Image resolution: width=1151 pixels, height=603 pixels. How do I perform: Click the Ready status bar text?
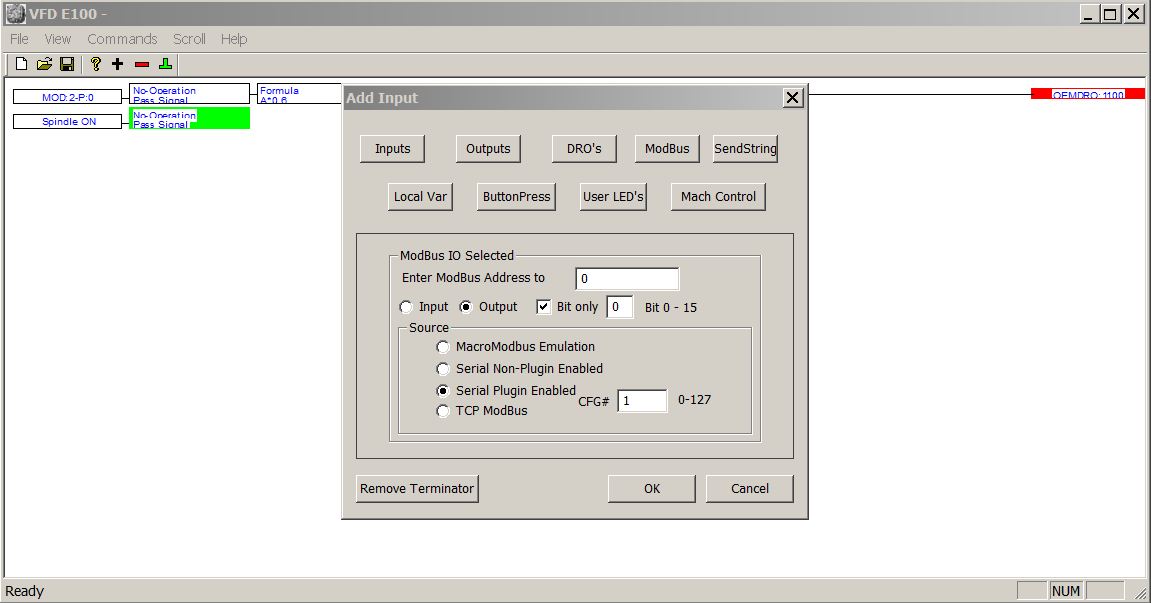(25, 591)
